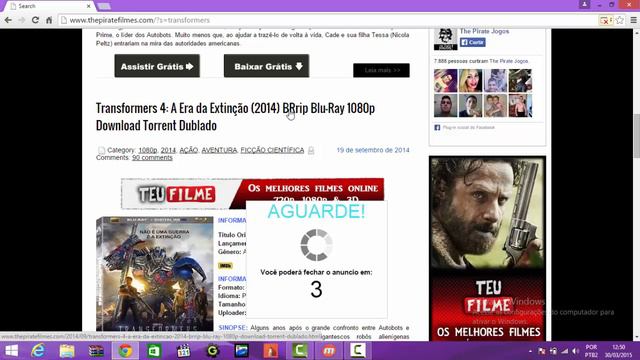Viewport: 640px width, 360px height.
Task: Click the blocked pop-up icon in address bar
Action: click(x=605, y=20)
